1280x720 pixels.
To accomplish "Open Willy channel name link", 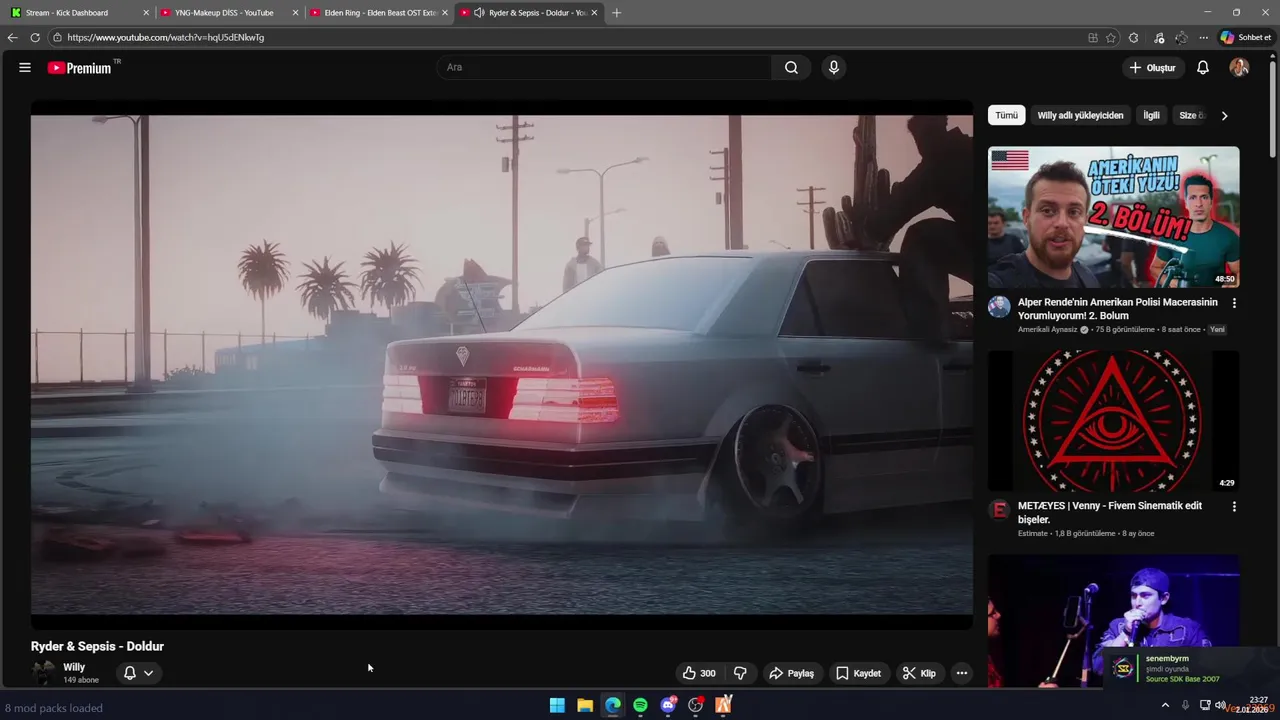I will pyautogui.click(x=74, y=667).
